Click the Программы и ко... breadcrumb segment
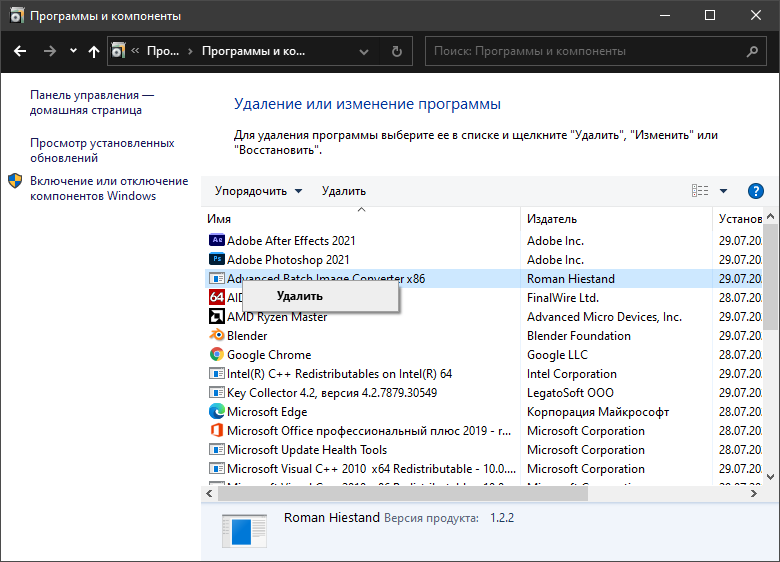780x562 pixels. [253, 51]
